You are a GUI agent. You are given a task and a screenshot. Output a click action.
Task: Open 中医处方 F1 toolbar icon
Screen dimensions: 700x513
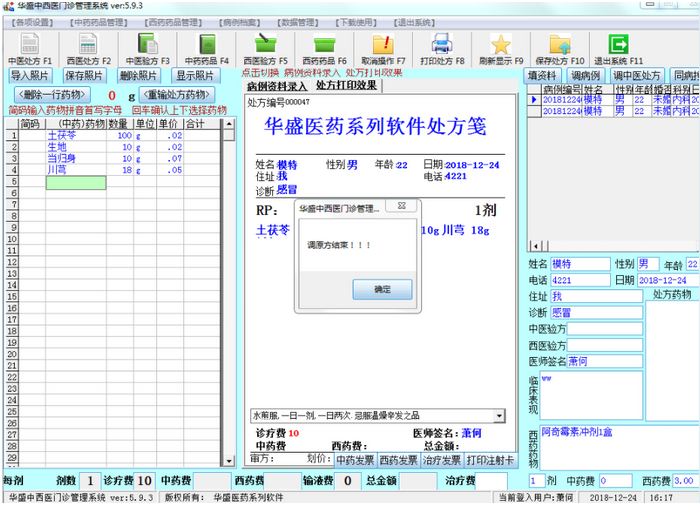(29, 49)
